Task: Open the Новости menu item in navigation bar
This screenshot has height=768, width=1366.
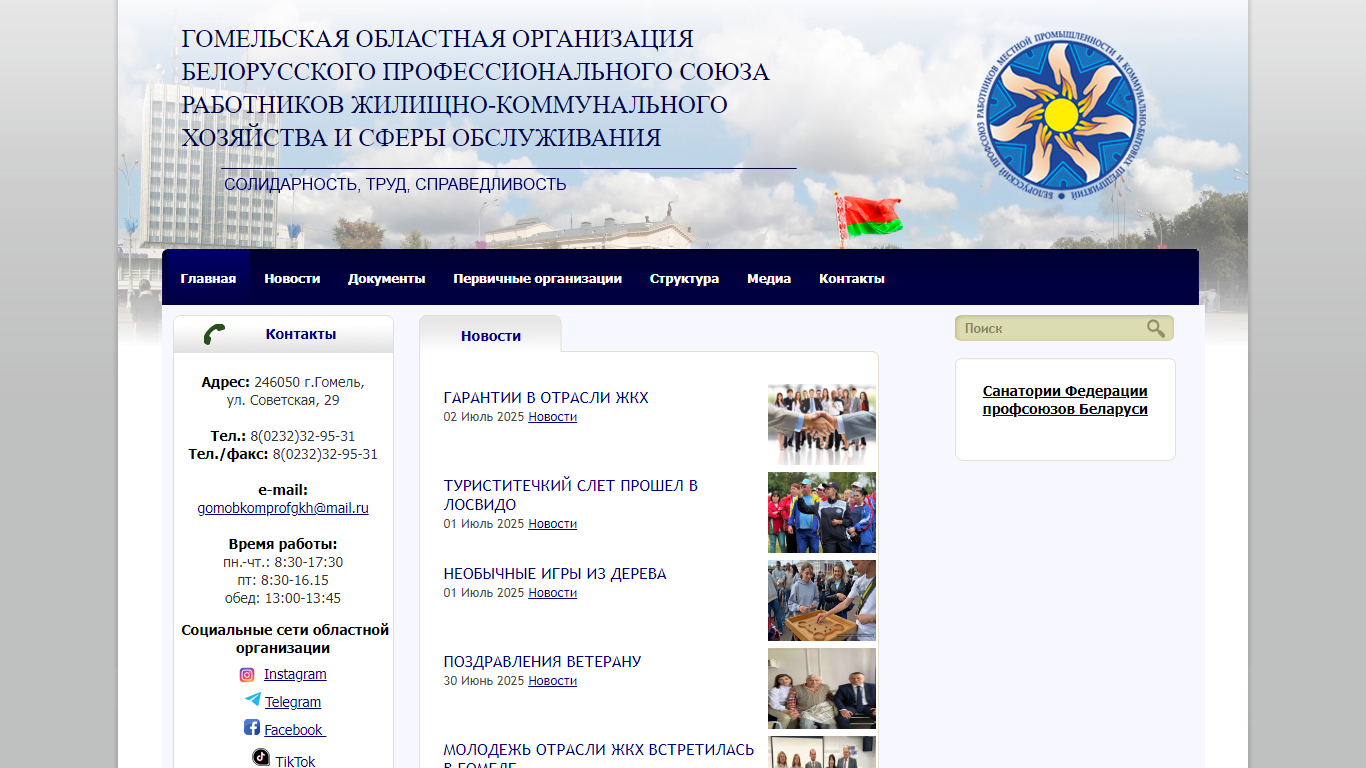Action: 292,278
